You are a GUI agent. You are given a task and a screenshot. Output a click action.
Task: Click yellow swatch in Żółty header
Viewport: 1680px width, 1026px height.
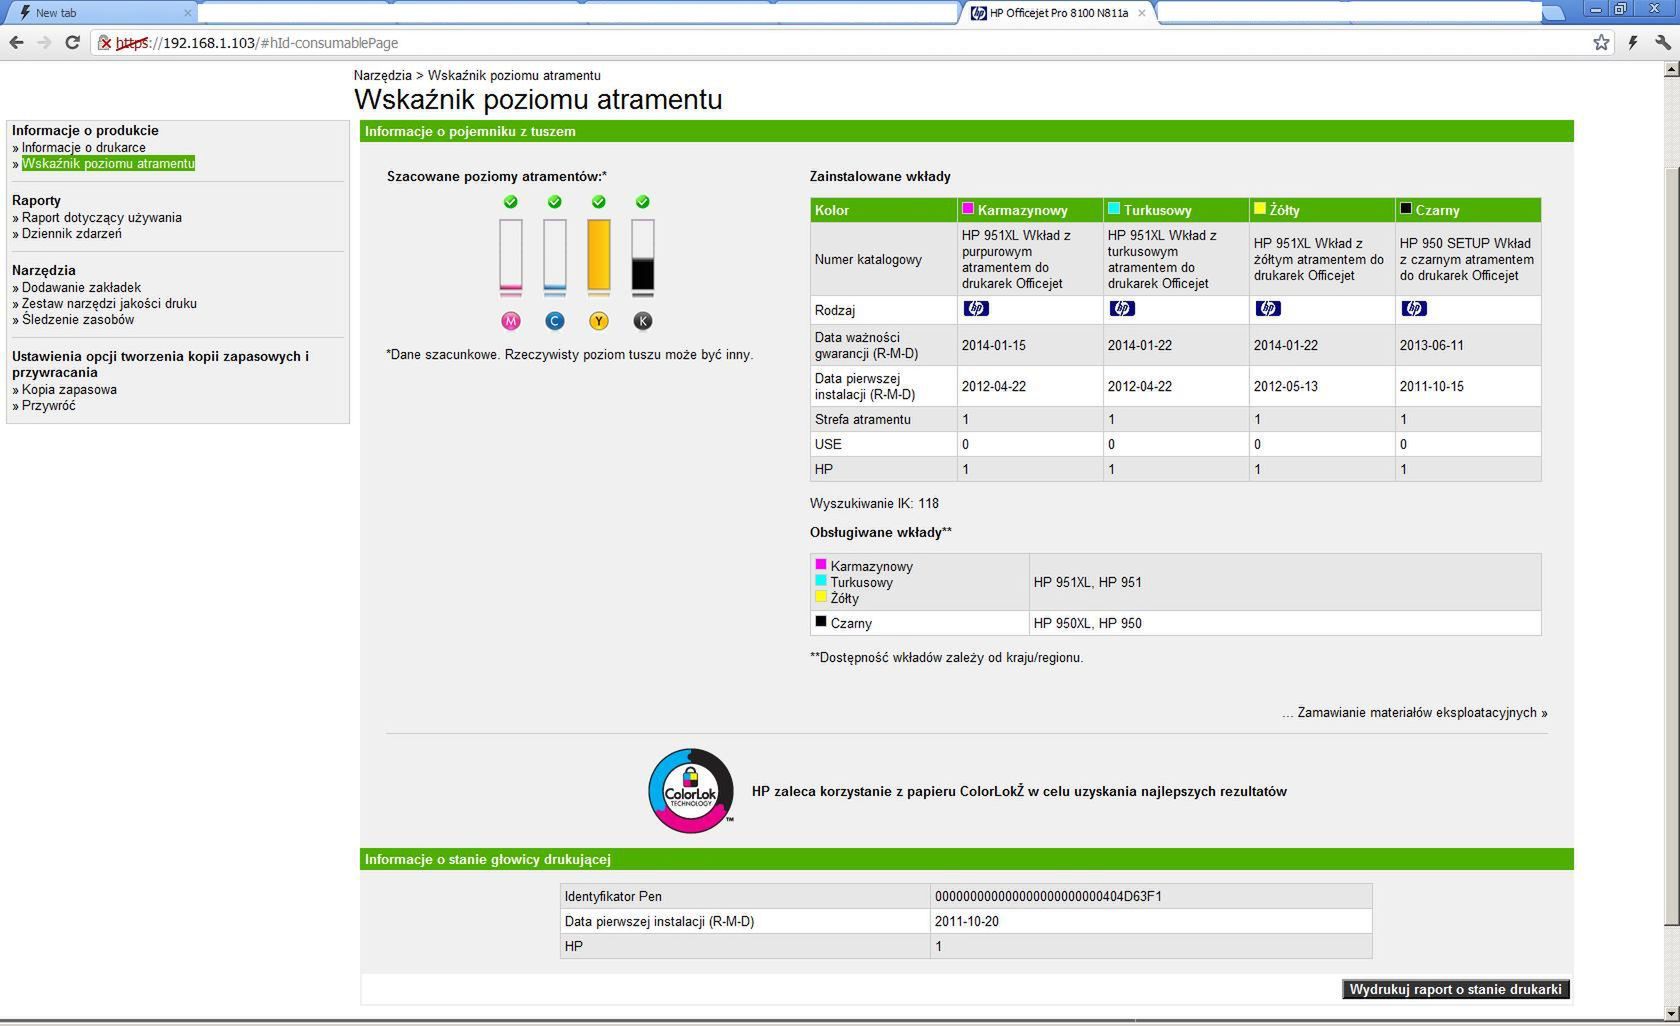pos(1259,208)
